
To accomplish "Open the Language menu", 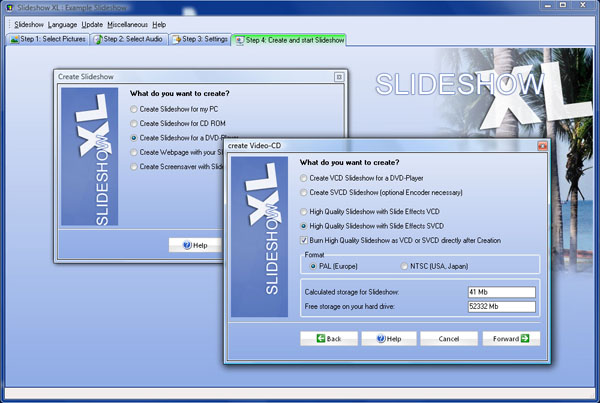I will pos(62,25).
